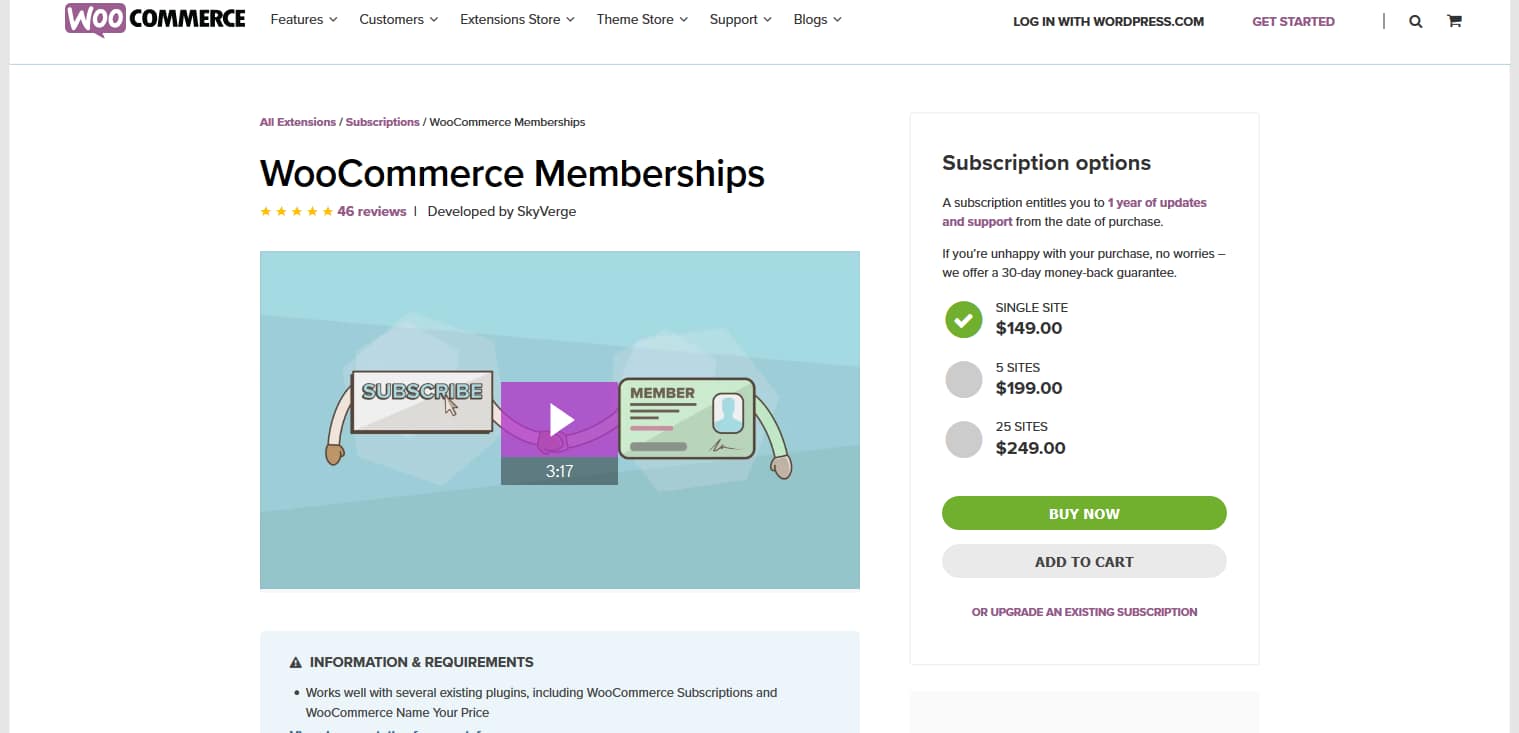Open the Blogs menu
The height and width of the screenshot is (733, 1519).
817,19
